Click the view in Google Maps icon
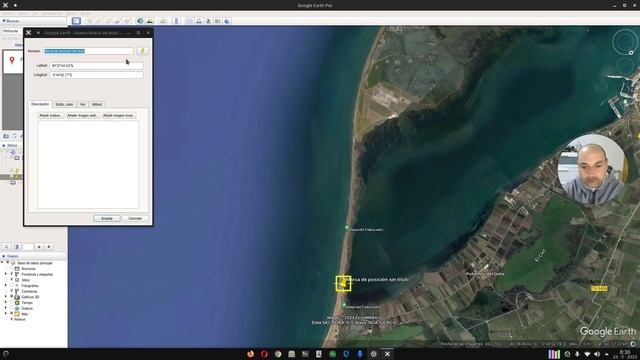The image size is (640, 360). click(x=218, y=20)
